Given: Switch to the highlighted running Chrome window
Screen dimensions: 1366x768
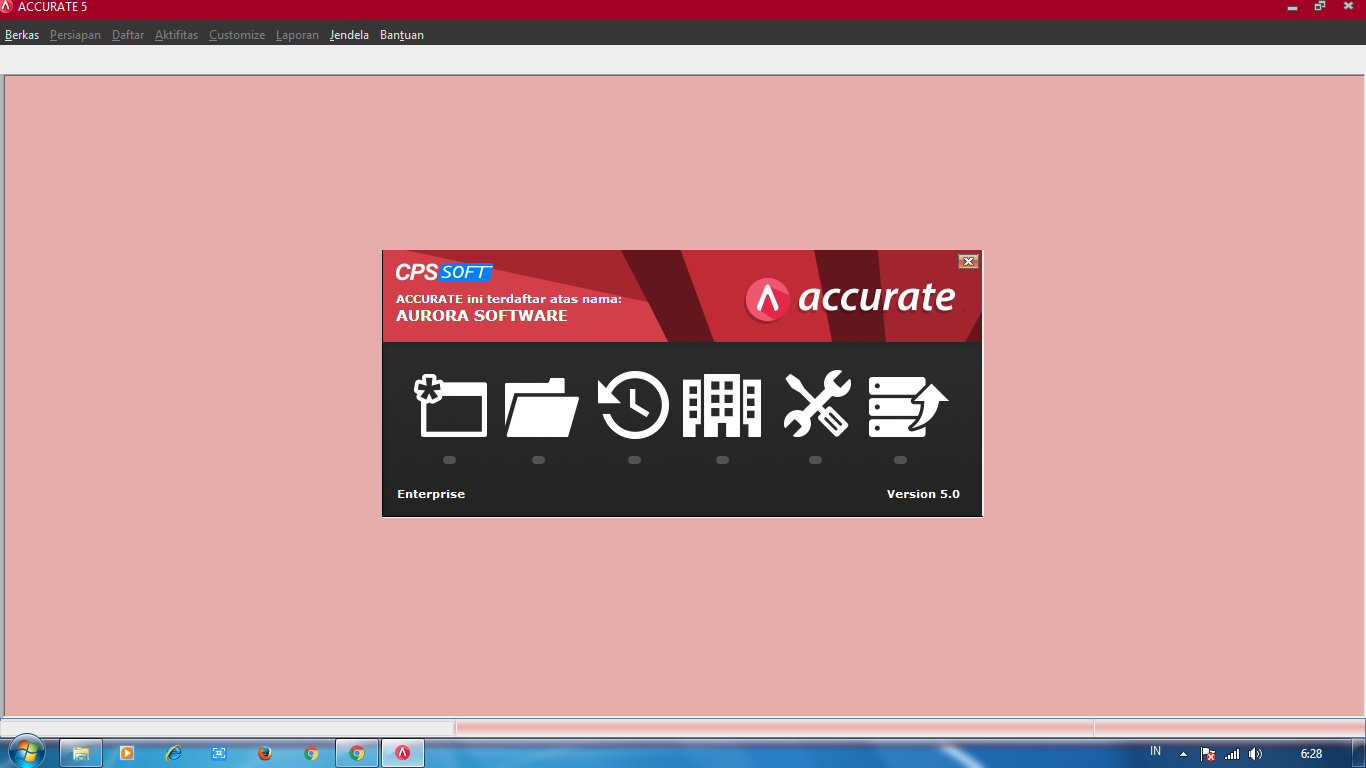Looking at the screenshot, I should (x=357, y=753).
